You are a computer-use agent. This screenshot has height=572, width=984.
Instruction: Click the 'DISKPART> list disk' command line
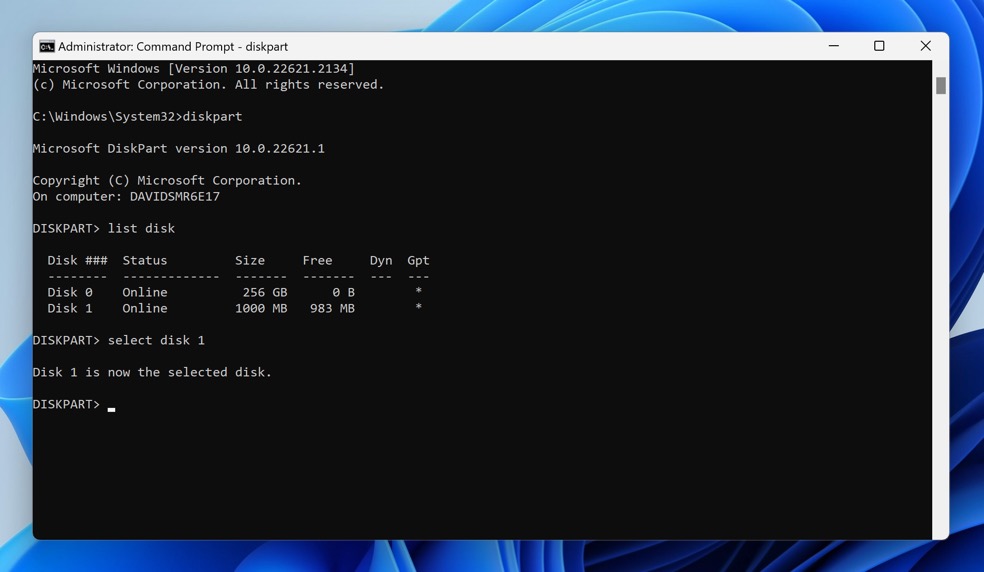[104, 228]
